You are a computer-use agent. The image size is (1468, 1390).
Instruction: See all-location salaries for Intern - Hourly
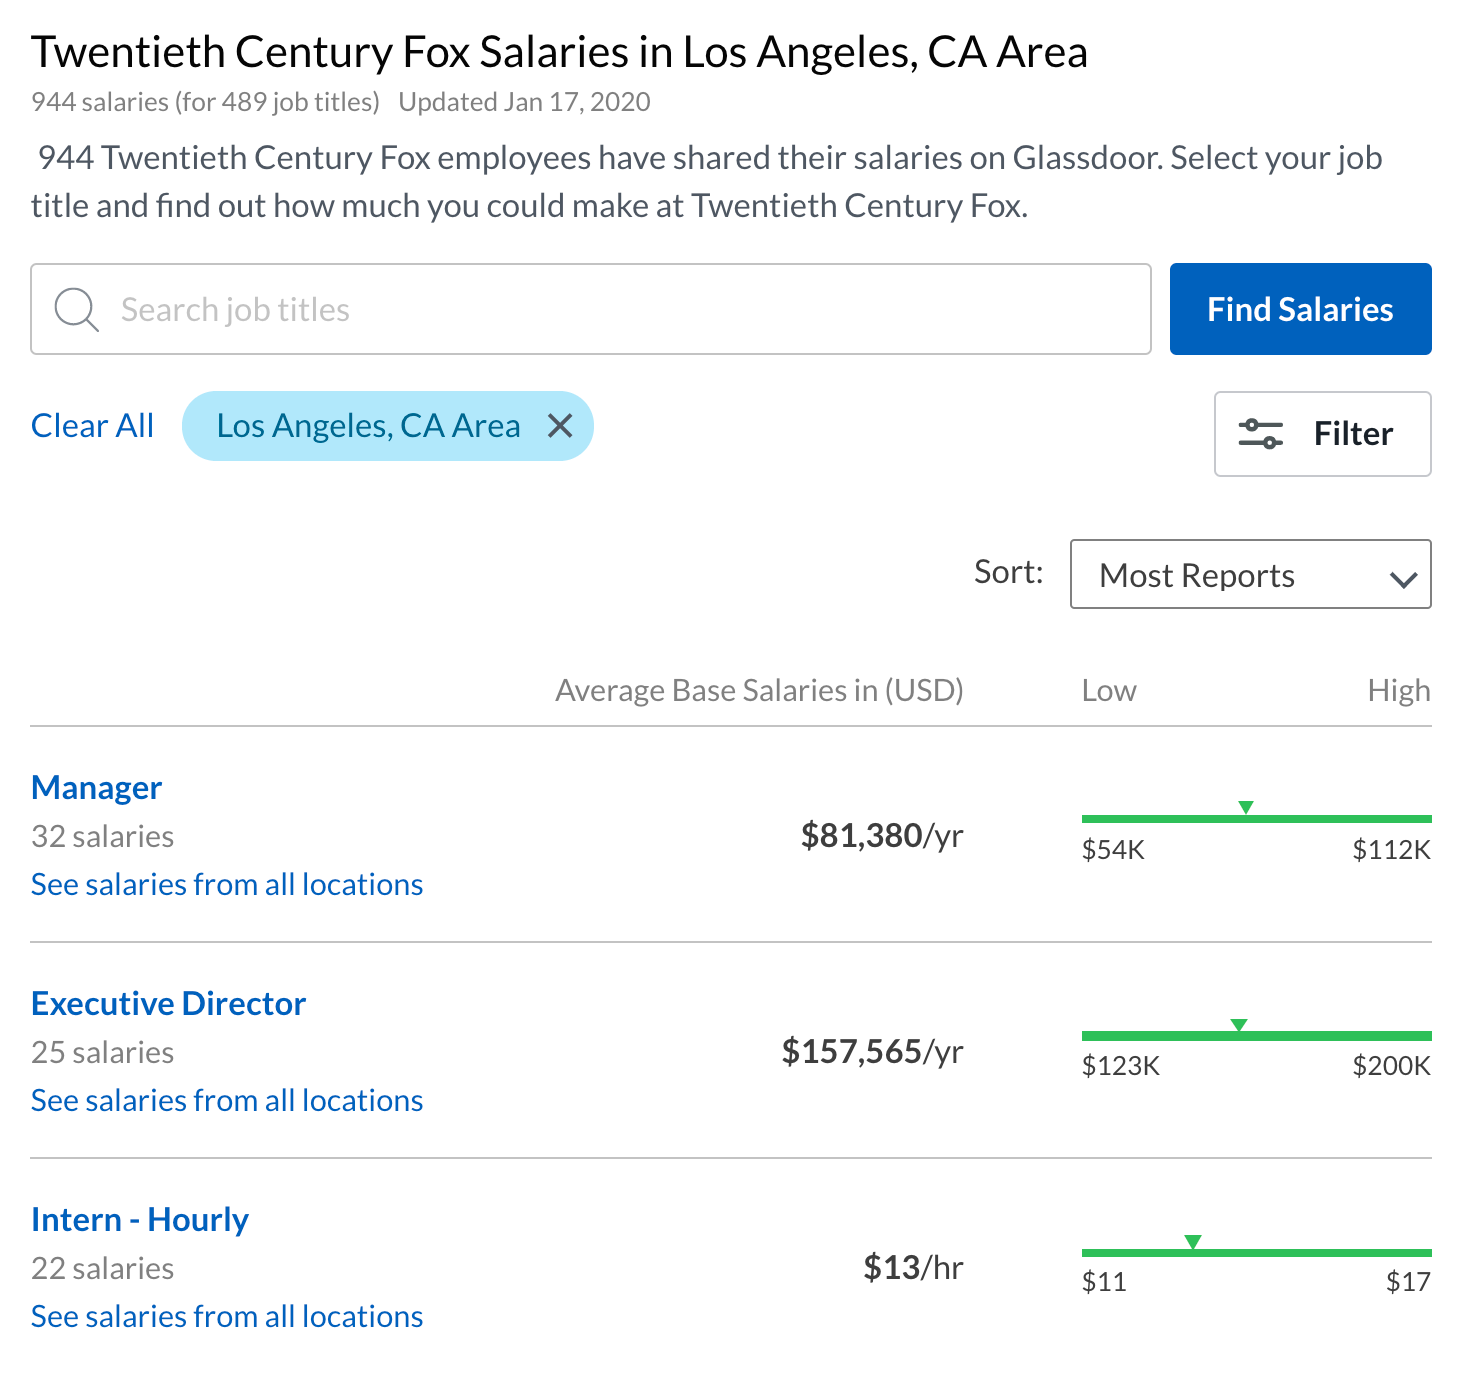227,1317
